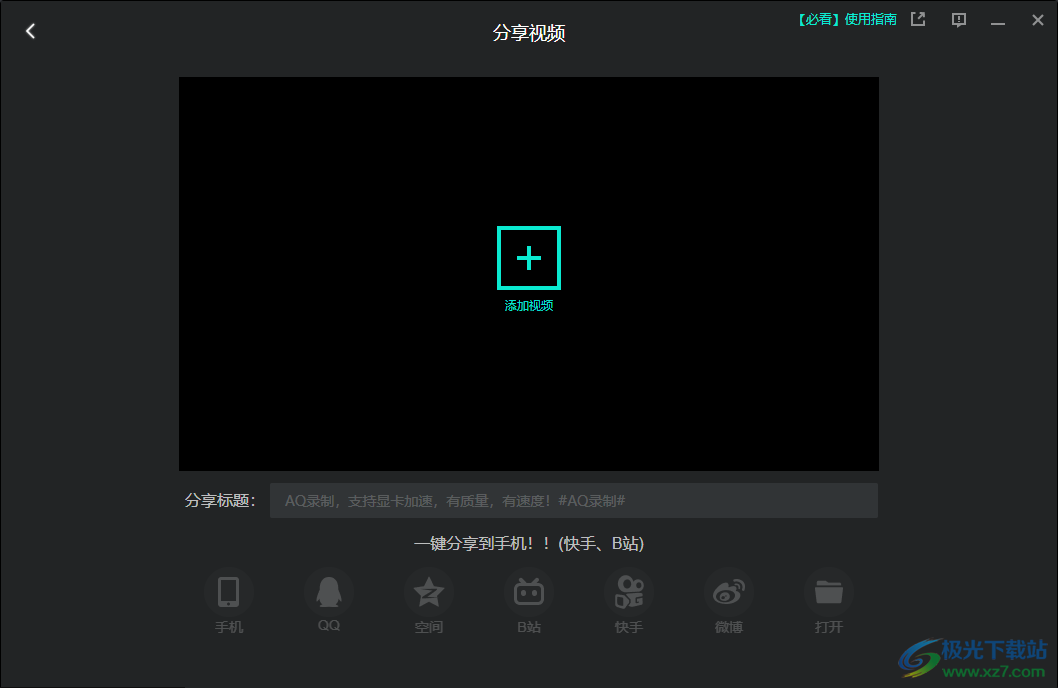Send the video to 手机
The image size is (1058, 688).
pos(229,590)
